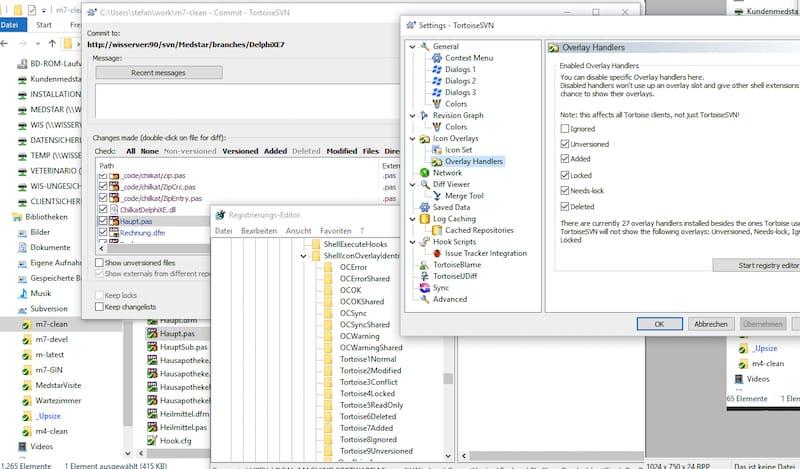
Task: Open the Start tab in Explorer ribbon
Action: pyautogui.click(x=44, y=24)
